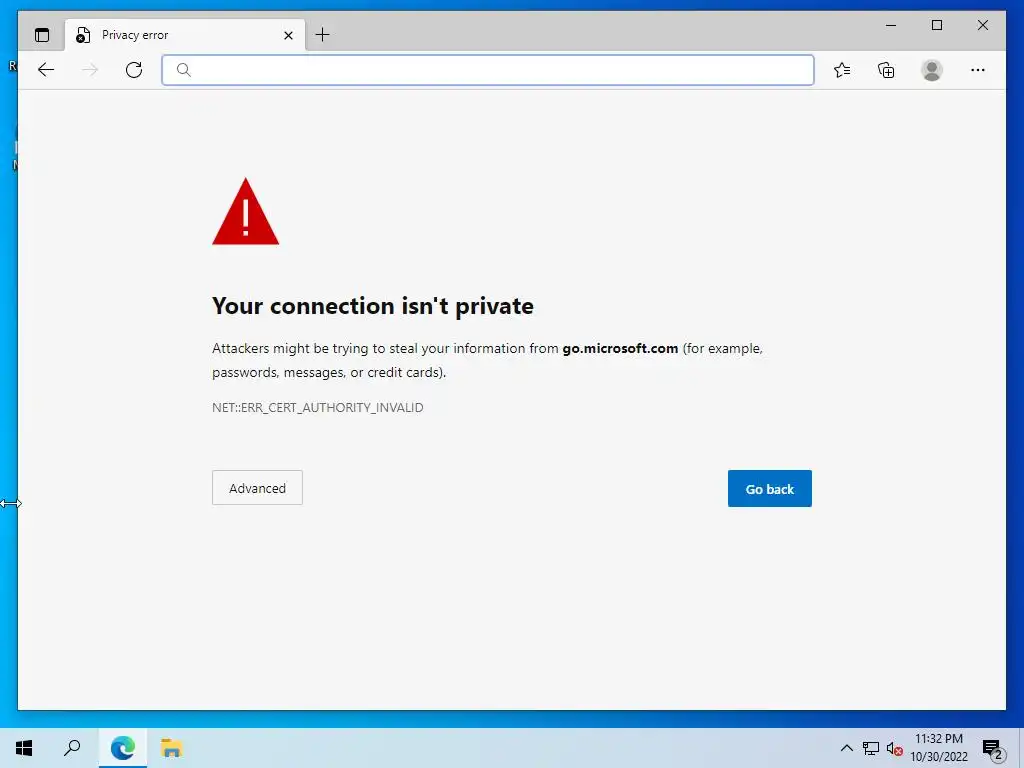This screenshot has height=768, width=1024.
Task: Click the Microsoft Edge taskbar icon
Action: (x=123, y=748)
